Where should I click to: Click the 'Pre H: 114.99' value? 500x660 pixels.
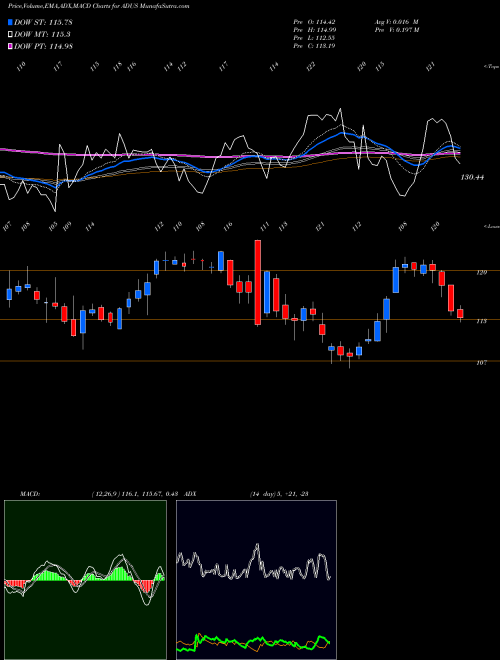pos(314,30)
